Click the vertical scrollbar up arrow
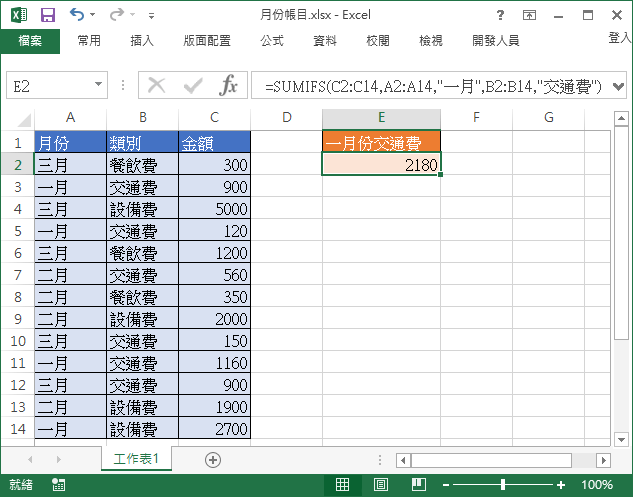The width and height of the screenshot is (633, 497). (x=620, y=118)
